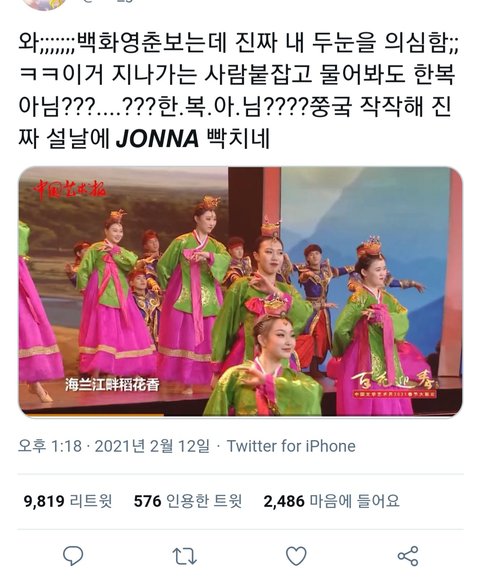Select the bold JONNA word in tweet

(157, 138)
